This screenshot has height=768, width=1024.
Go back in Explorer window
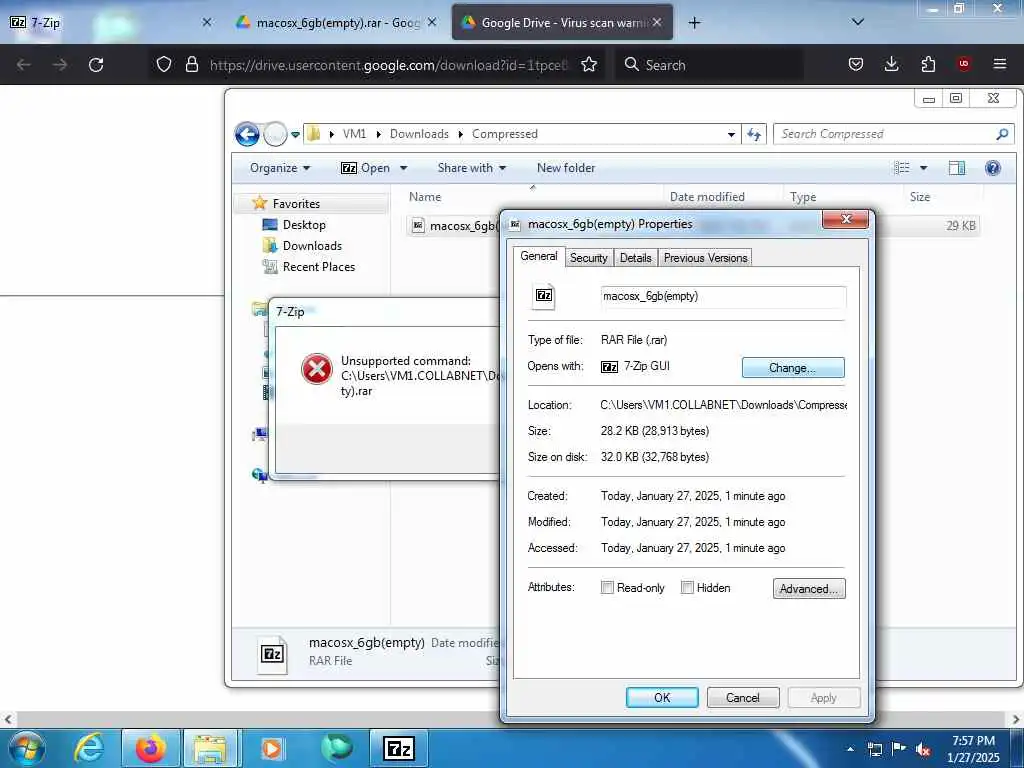247,135
